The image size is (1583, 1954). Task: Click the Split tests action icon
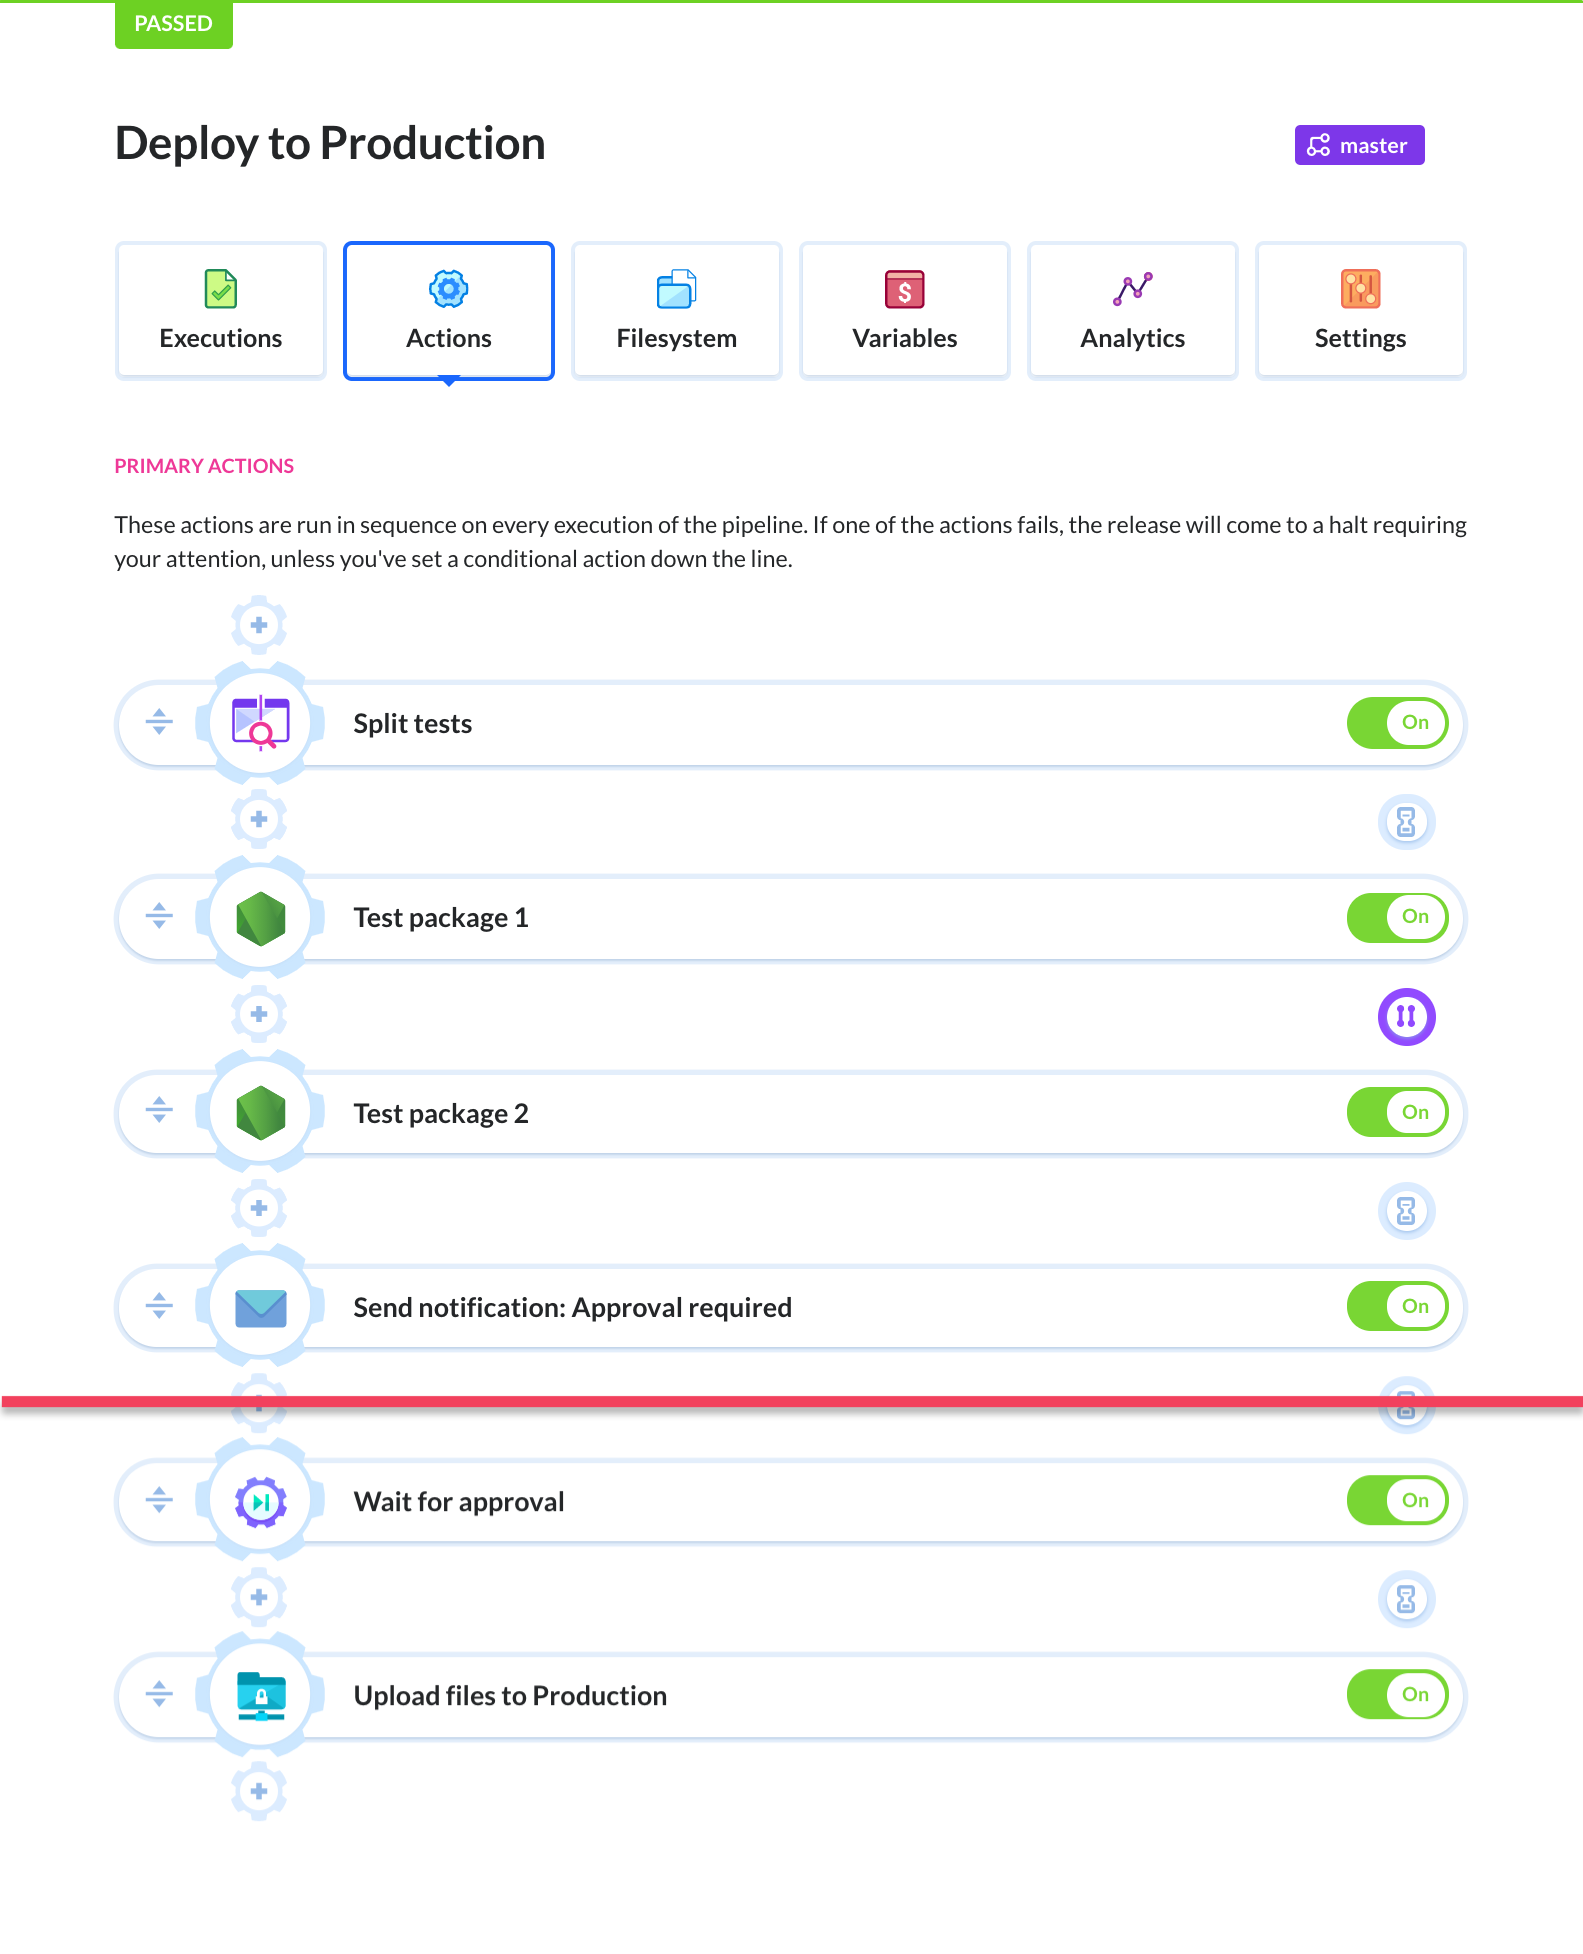coord(261,723)
